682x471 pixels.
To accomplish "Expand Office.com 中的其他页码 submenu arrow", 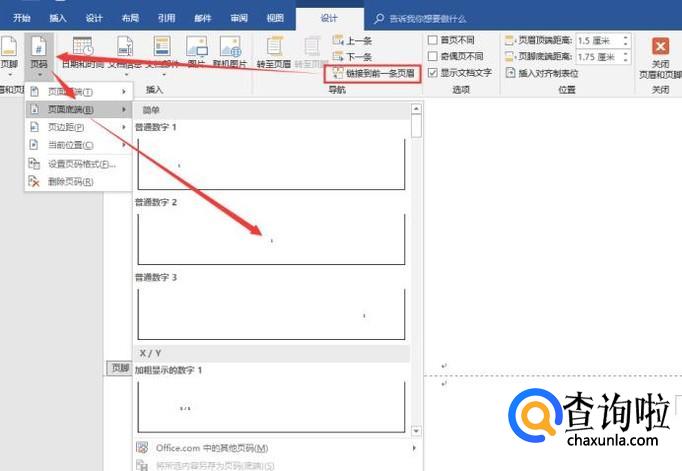I will tap(414, 448).
